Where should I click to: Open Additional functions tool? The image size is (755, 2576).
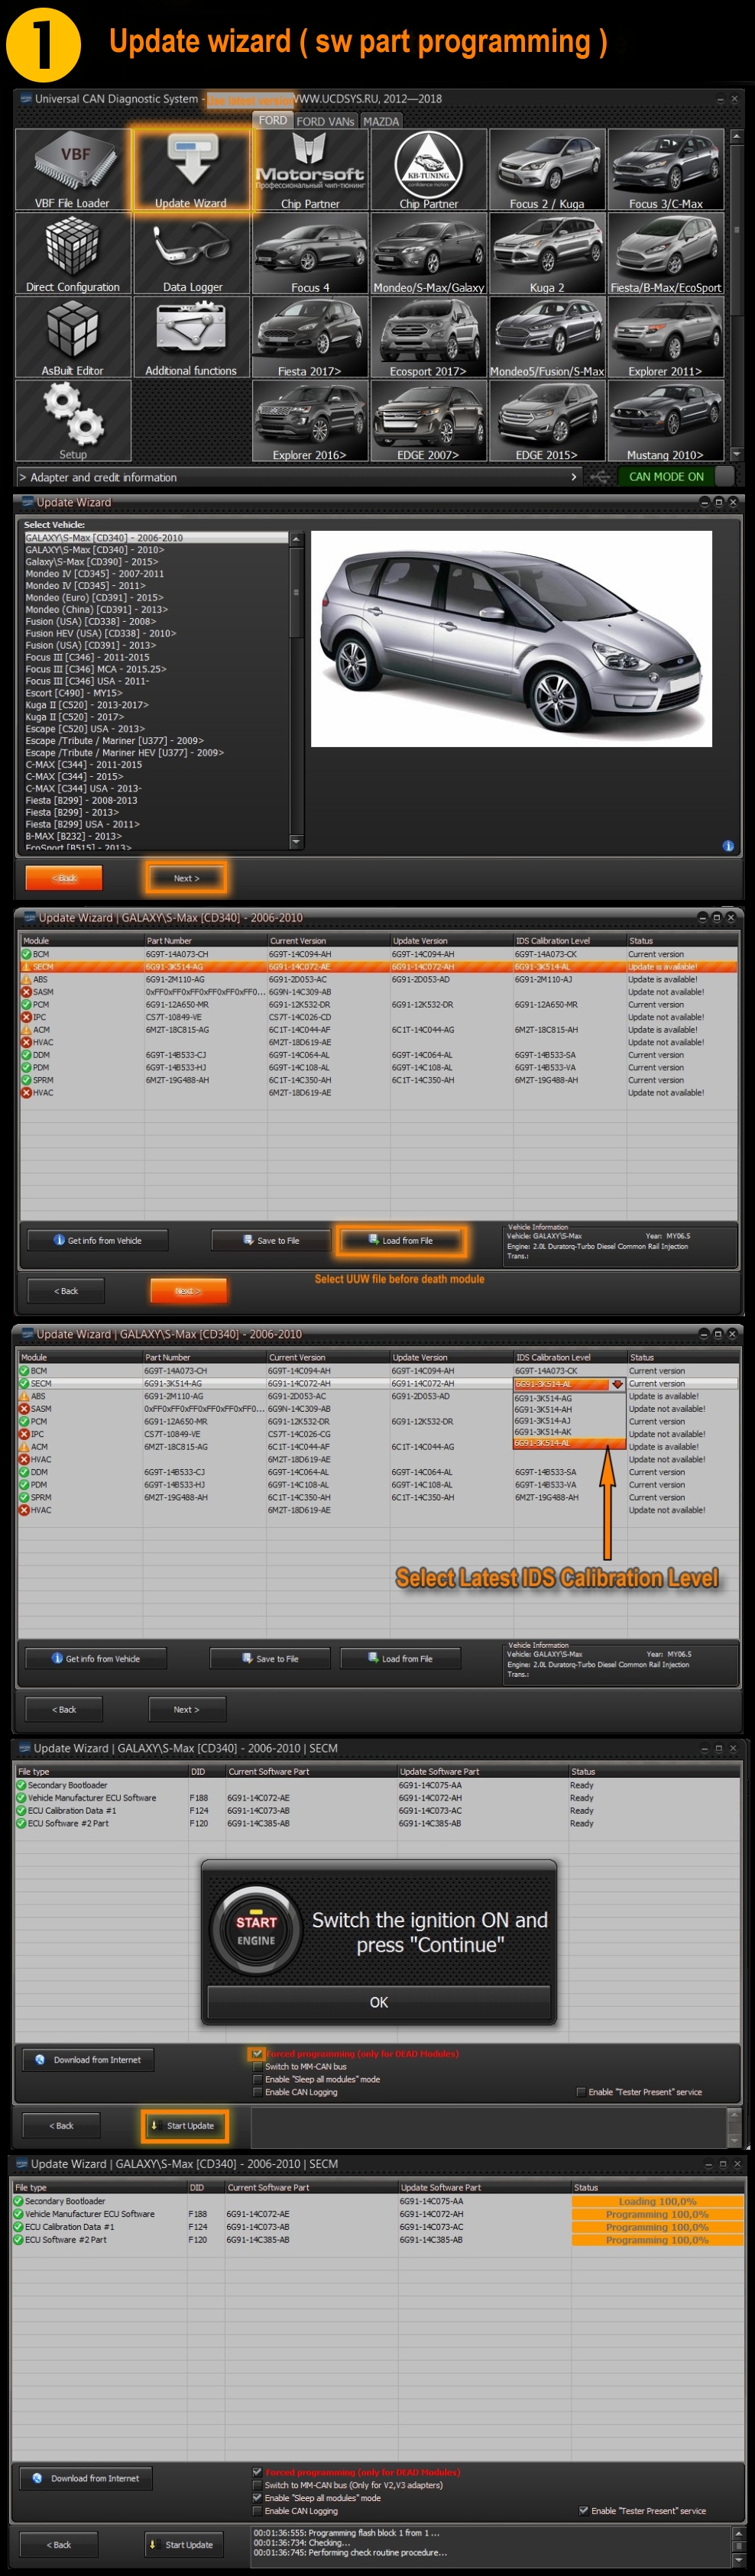(190, 337)
